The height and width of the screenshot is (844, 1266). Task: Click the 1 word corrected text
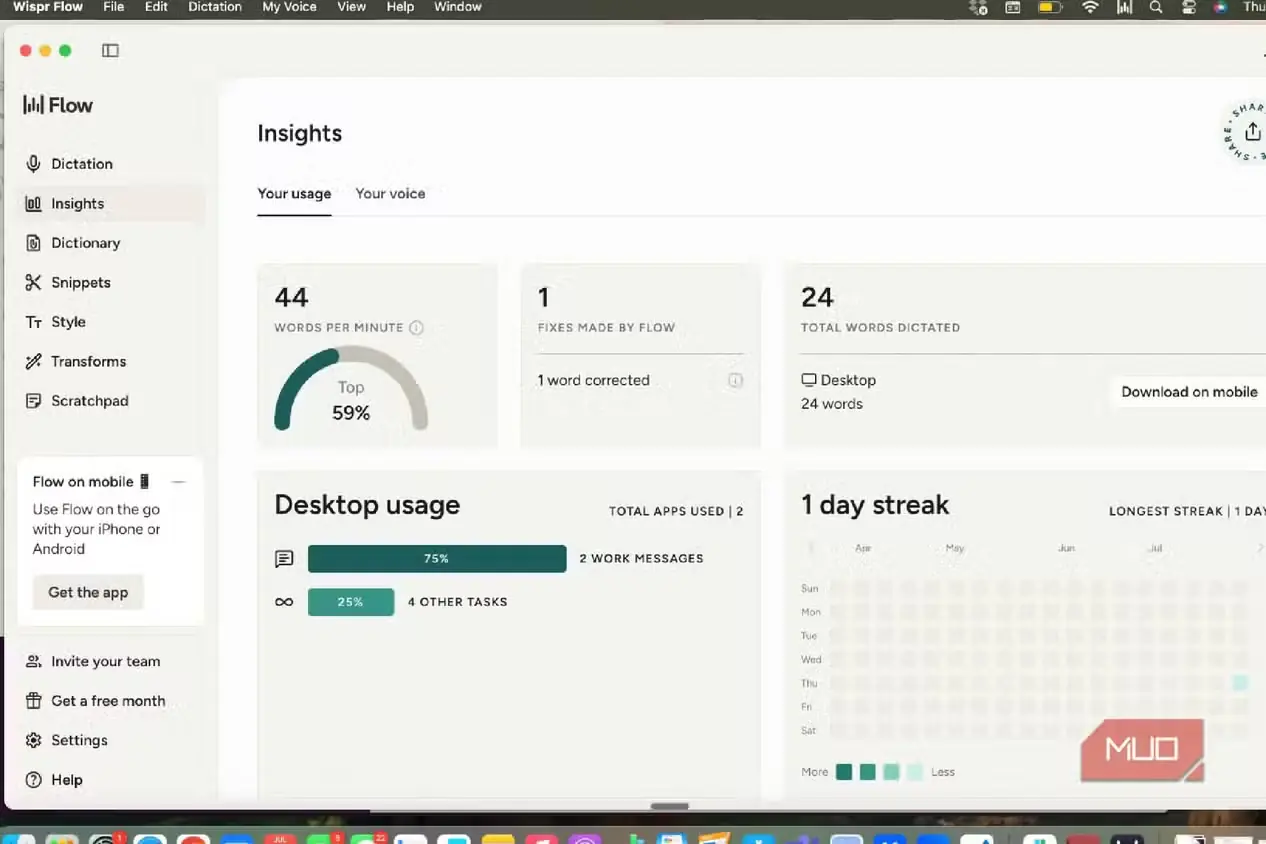[594, 380]
